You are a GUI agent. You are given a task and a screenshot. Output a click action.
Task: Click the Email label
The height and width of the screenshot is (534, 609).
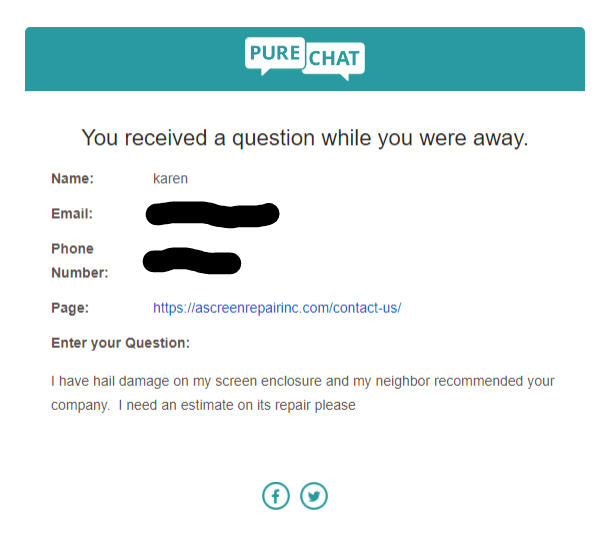click(x=72, y=214)
